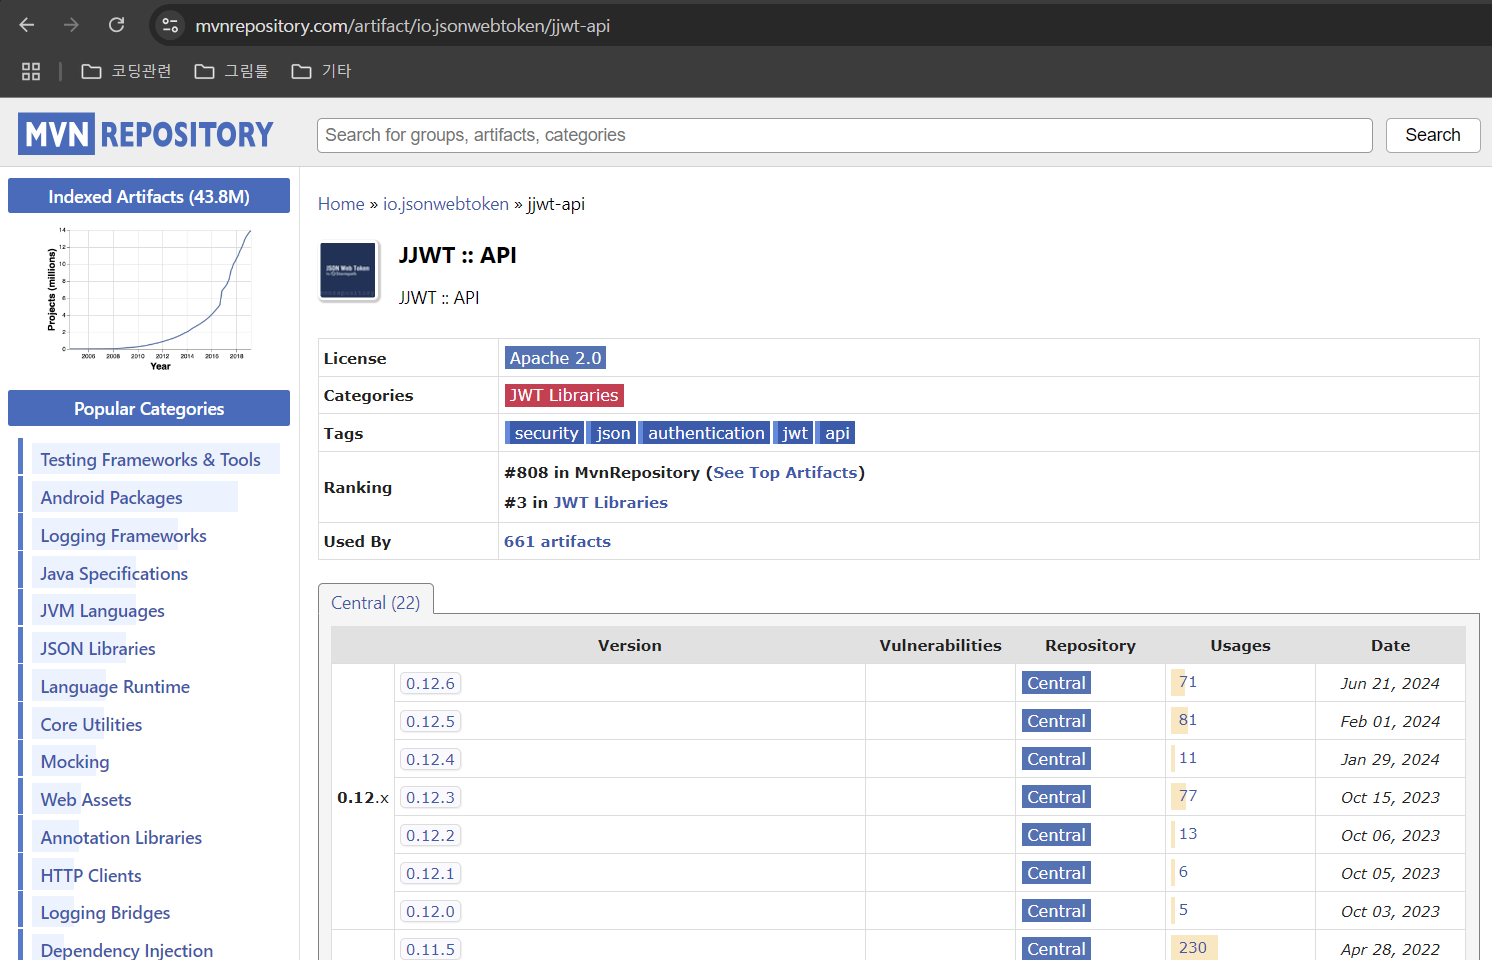Open See Top Artifacts link
This screenshot has width=1492, height=960.
pos(785,472)
